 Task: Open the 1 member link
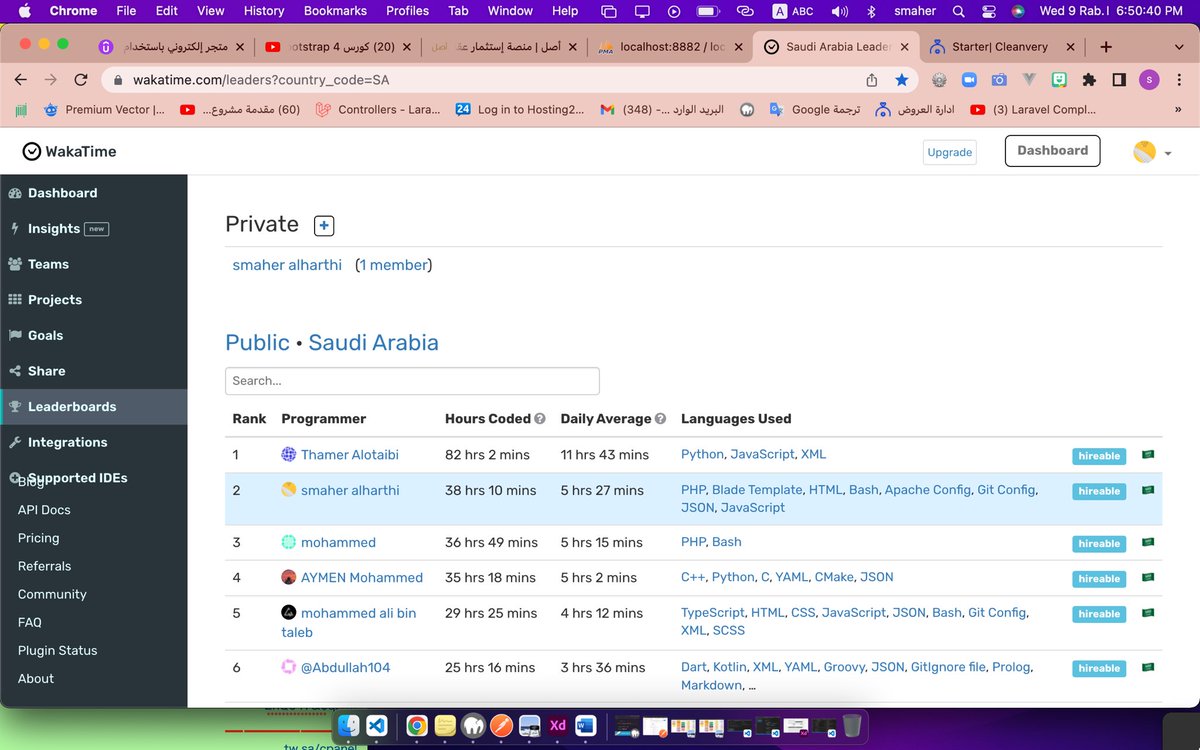click(395, 265)
